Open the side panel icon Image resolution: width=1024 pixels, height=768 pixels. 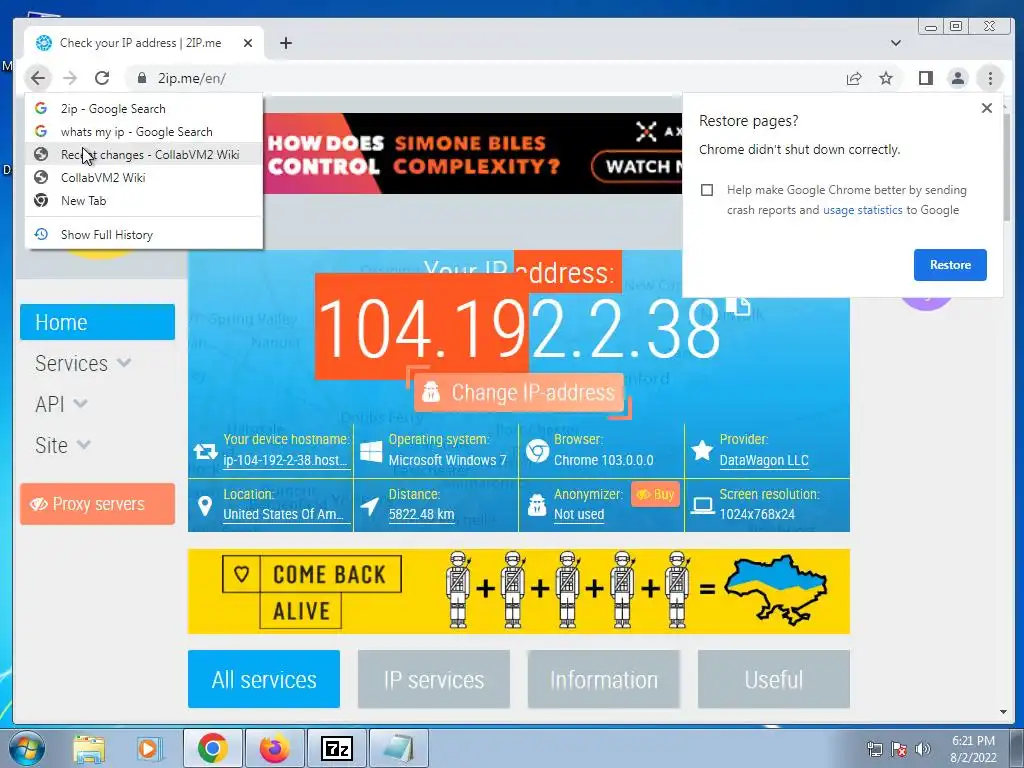pos(925,78)
